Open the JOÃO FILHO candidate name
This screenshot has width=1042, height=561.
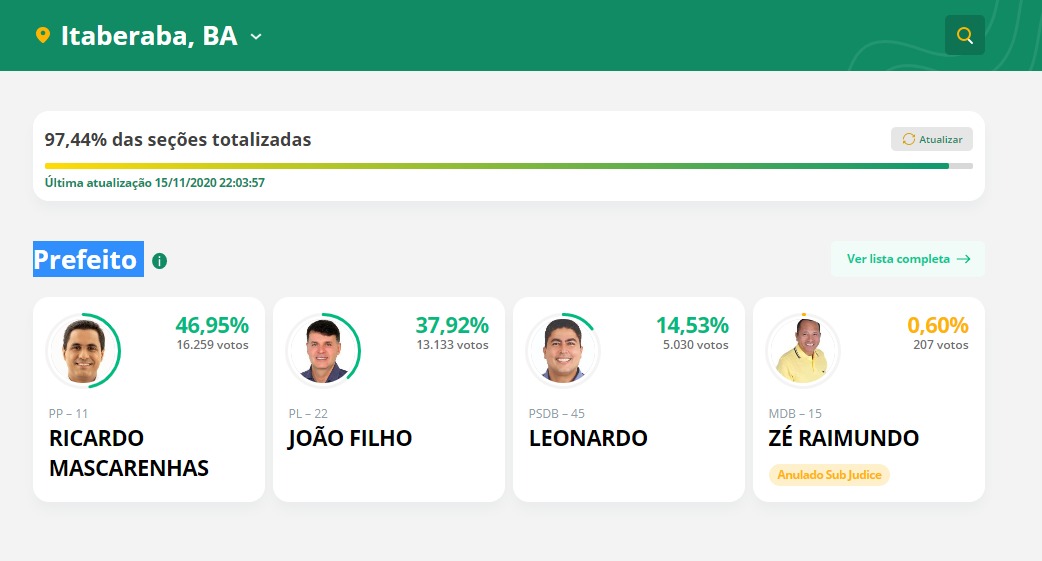tap(350, 439)
